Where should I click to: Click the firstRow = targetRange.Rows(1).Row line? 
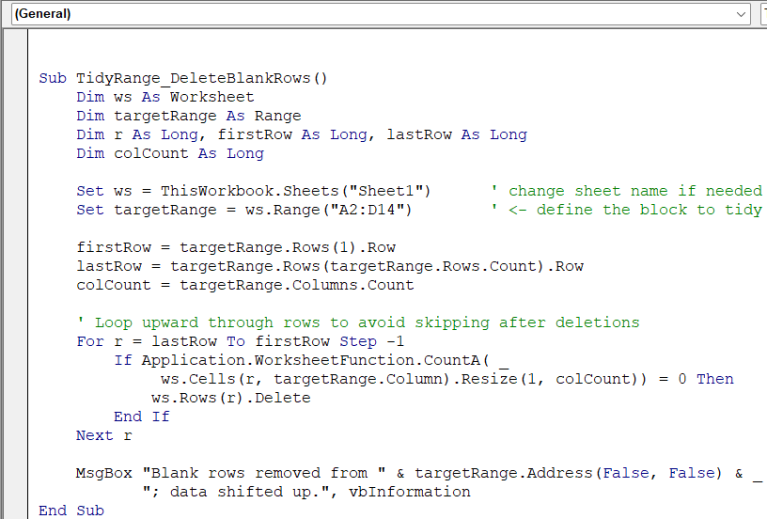236,248
